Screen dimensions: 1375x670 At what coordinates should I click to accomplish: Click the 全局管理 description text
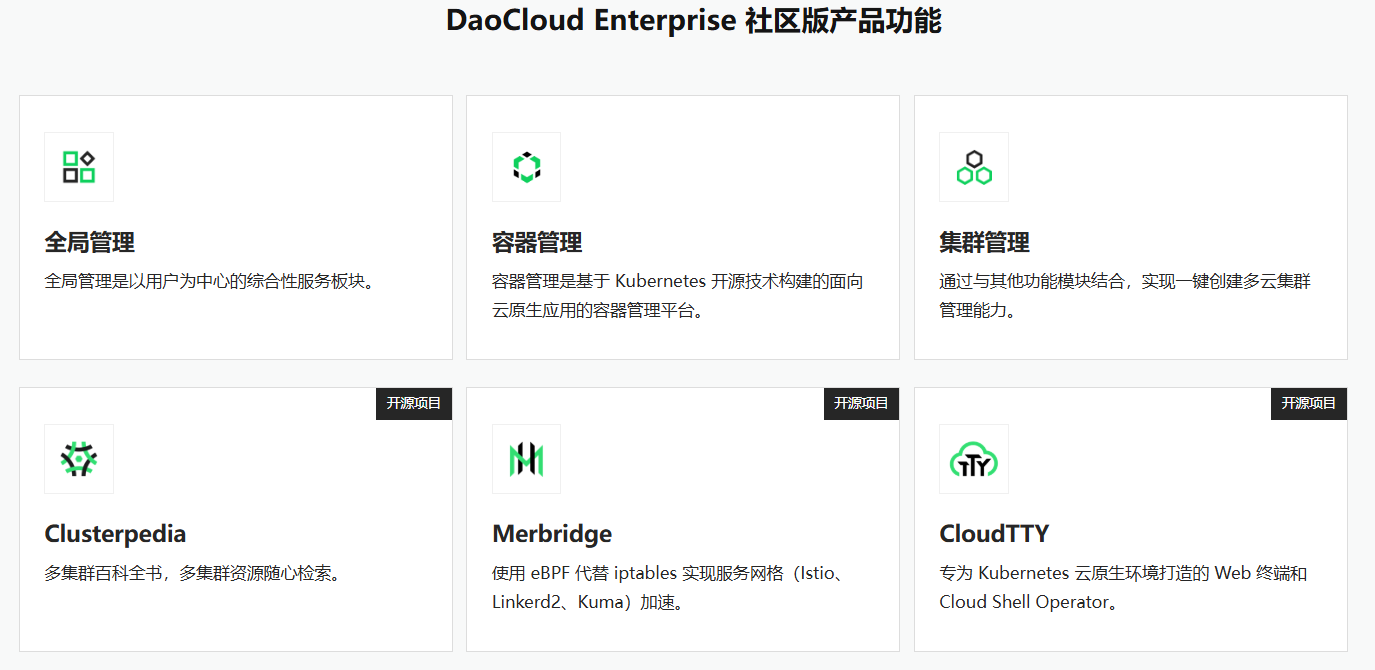pos(209,281)
